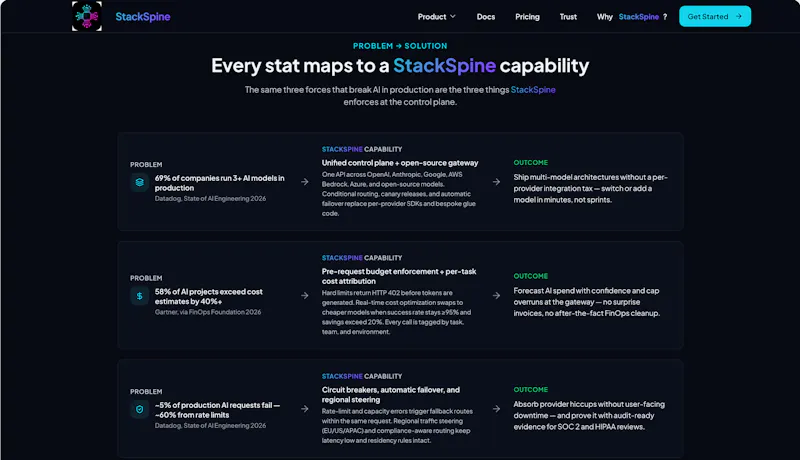800x460 pixels.
Task: Go to the Pricing page
Action: (x=527, y=17)
